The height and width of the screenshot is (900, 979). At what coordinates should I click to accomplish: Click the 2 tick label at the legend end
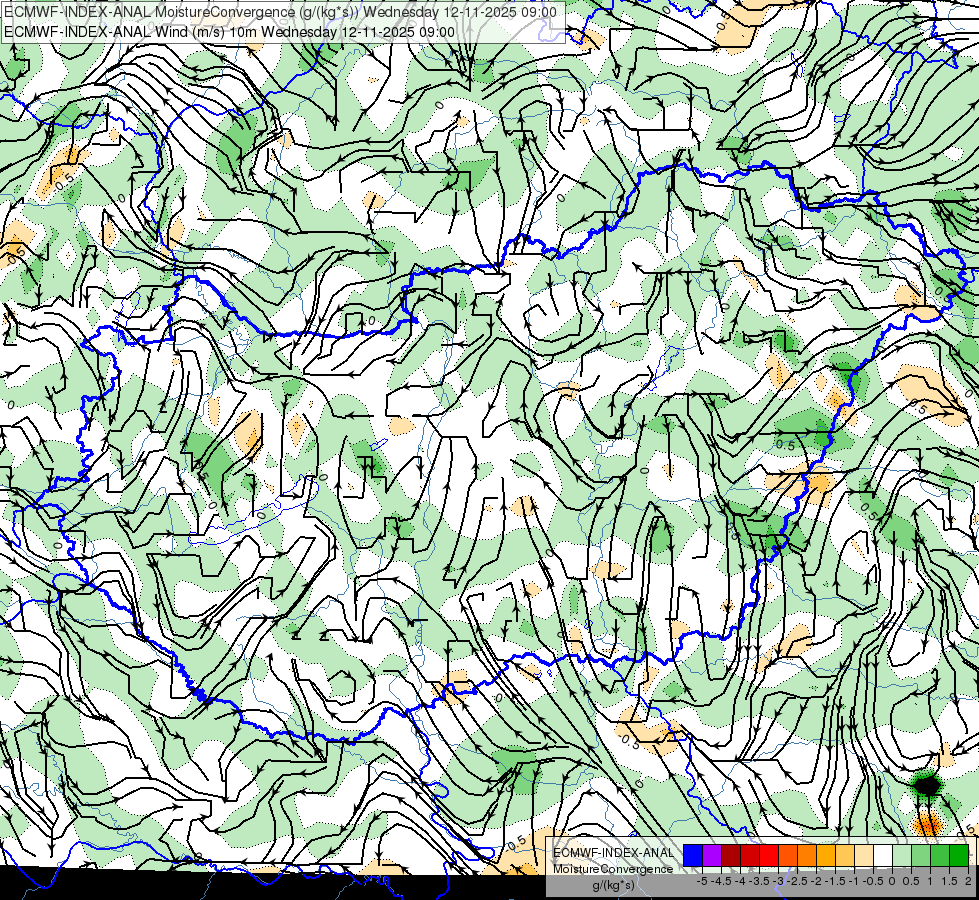click(968, 881)
